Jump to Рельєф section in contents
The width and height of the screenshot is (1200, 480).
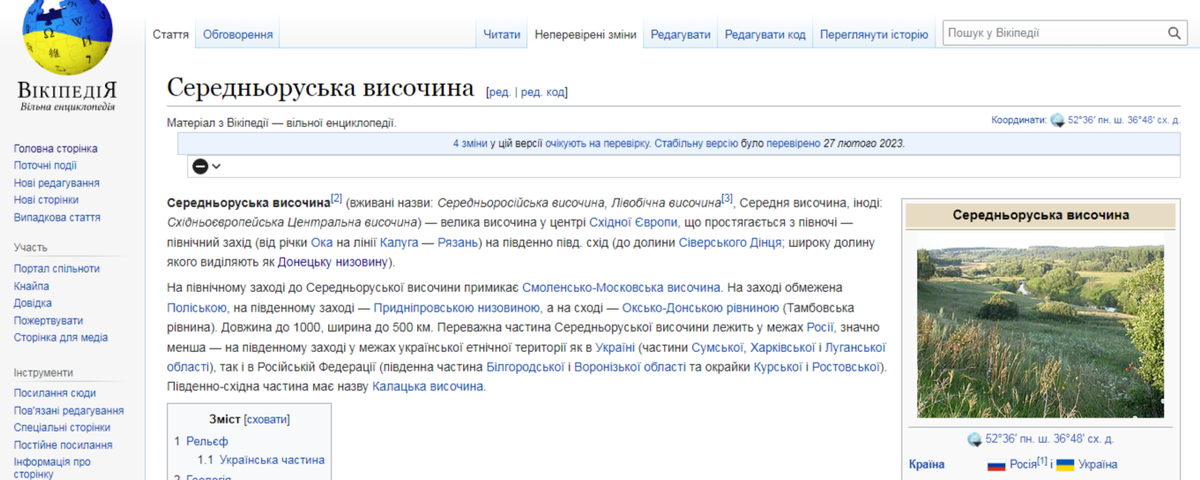click(207, 441)
